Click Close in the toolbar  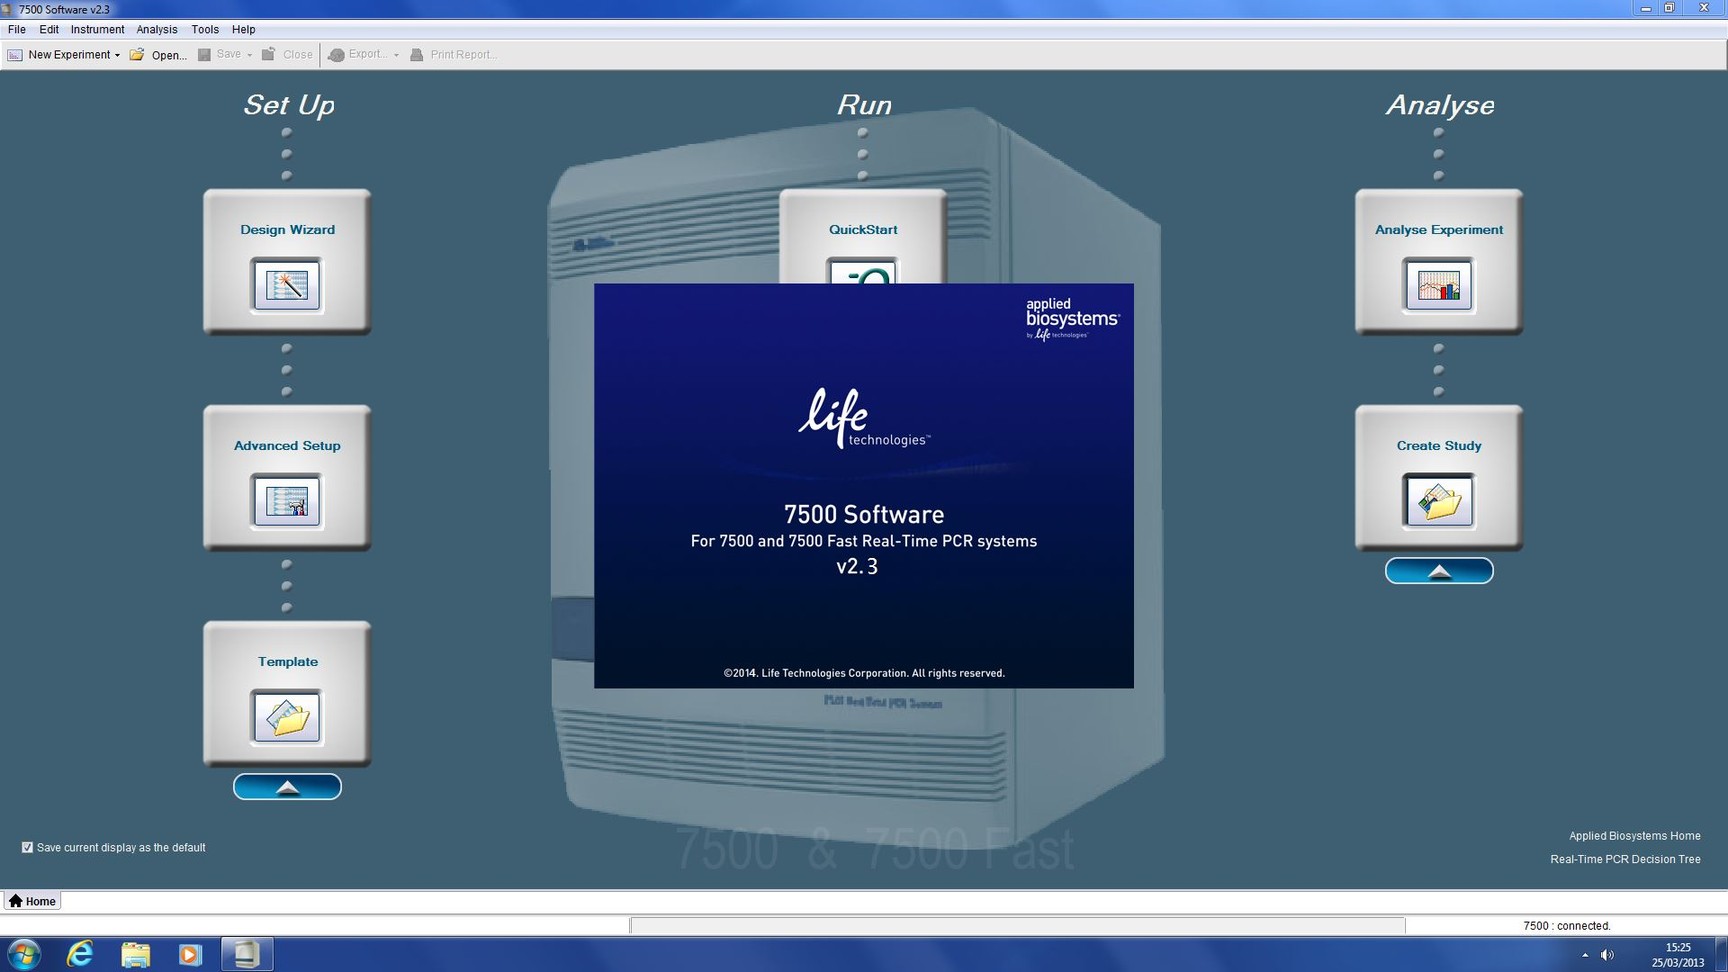287,54
